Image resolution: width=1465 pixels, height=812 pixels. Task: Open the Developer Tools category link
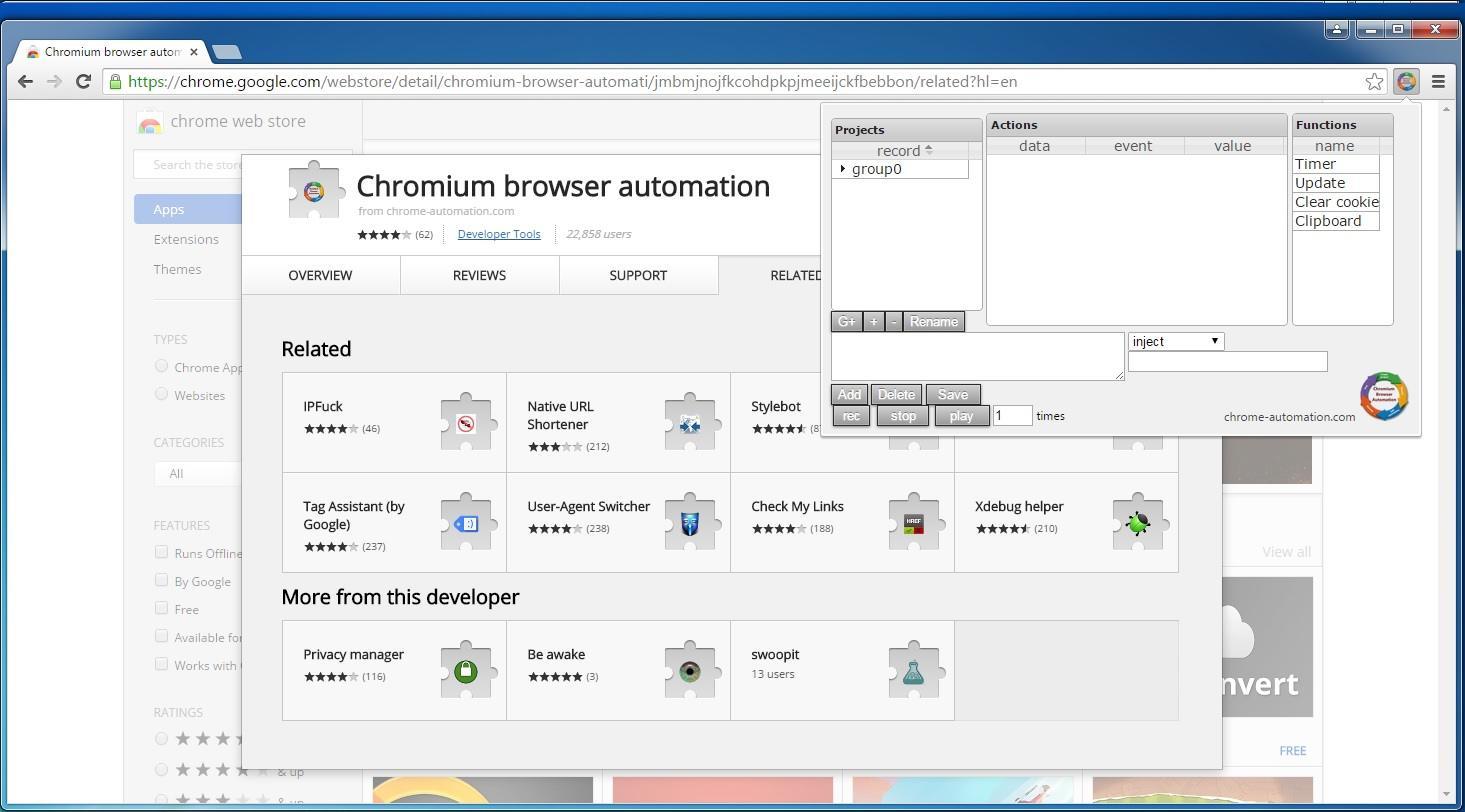point(499,234)
